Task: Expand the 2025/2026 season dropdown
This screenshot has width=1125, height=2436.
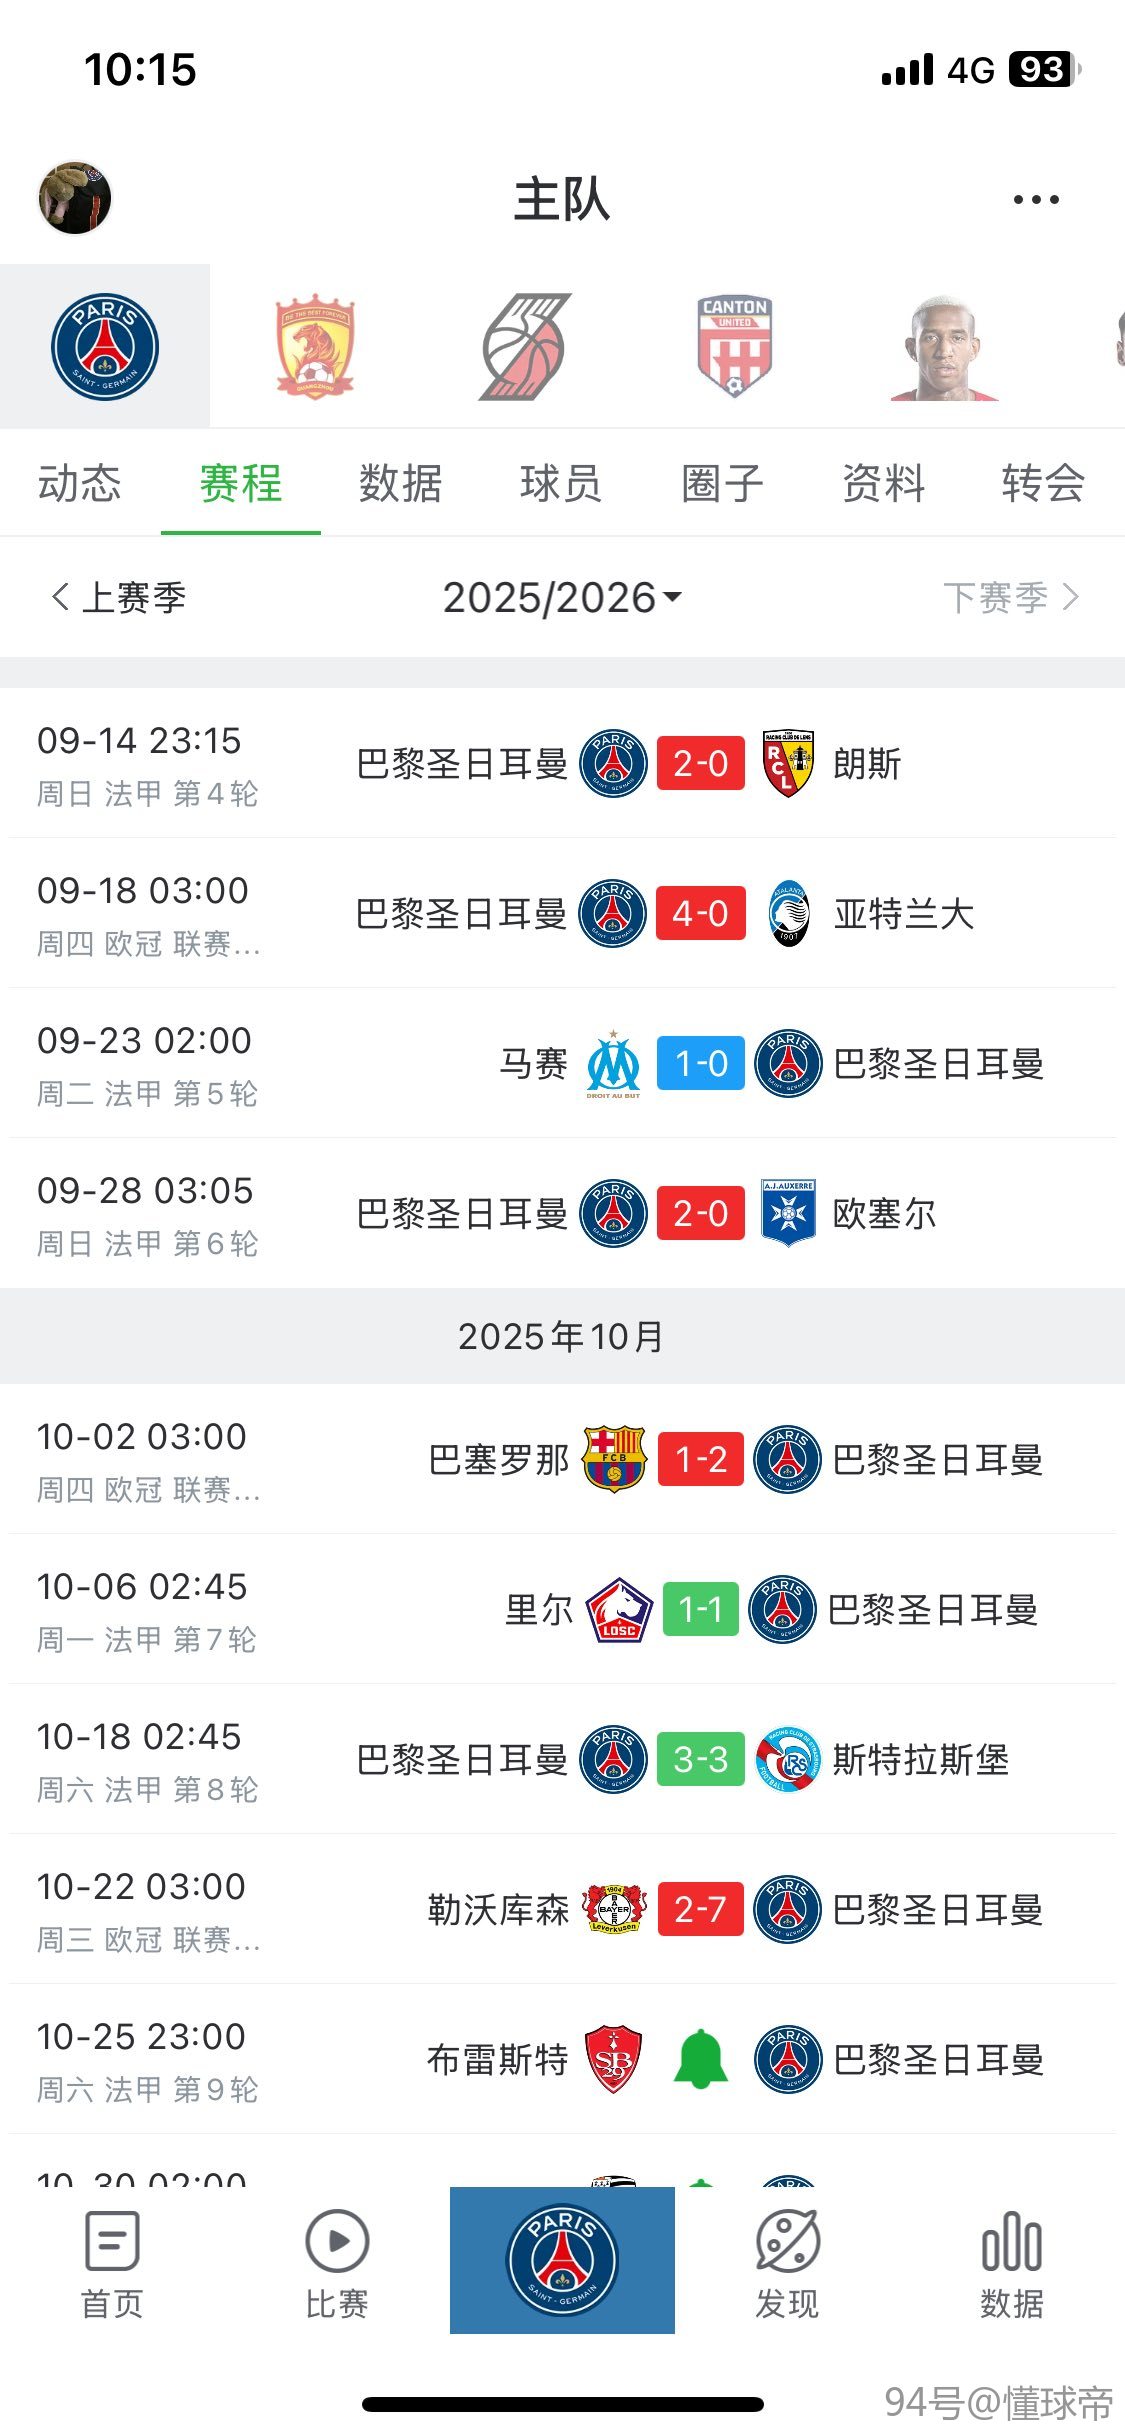Action: tap(562, 598)
